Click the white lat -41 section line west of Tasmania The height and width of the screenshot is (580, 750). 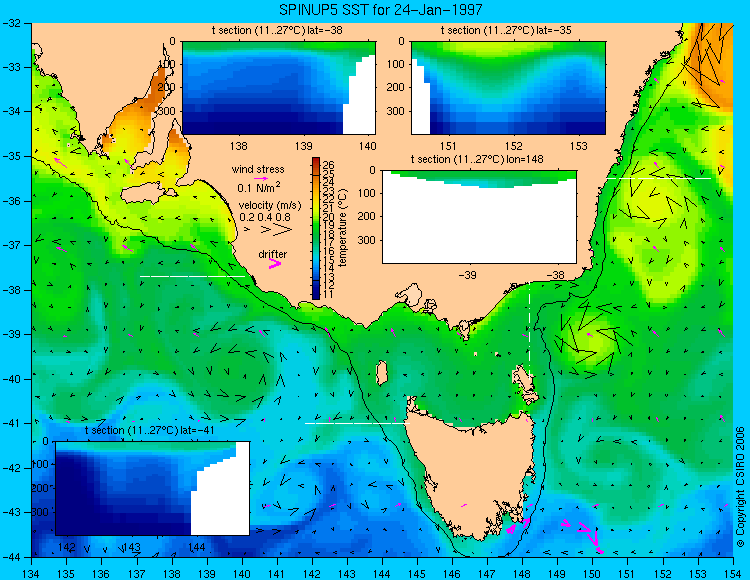[357, 423]
